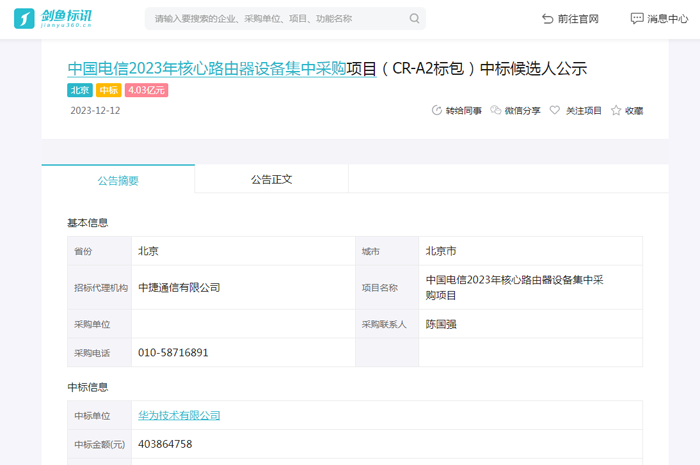The height and width of the screenshot is (465, 700).
Task: Click the 4.03亿元 amount tag
Action: click(146, 90)
